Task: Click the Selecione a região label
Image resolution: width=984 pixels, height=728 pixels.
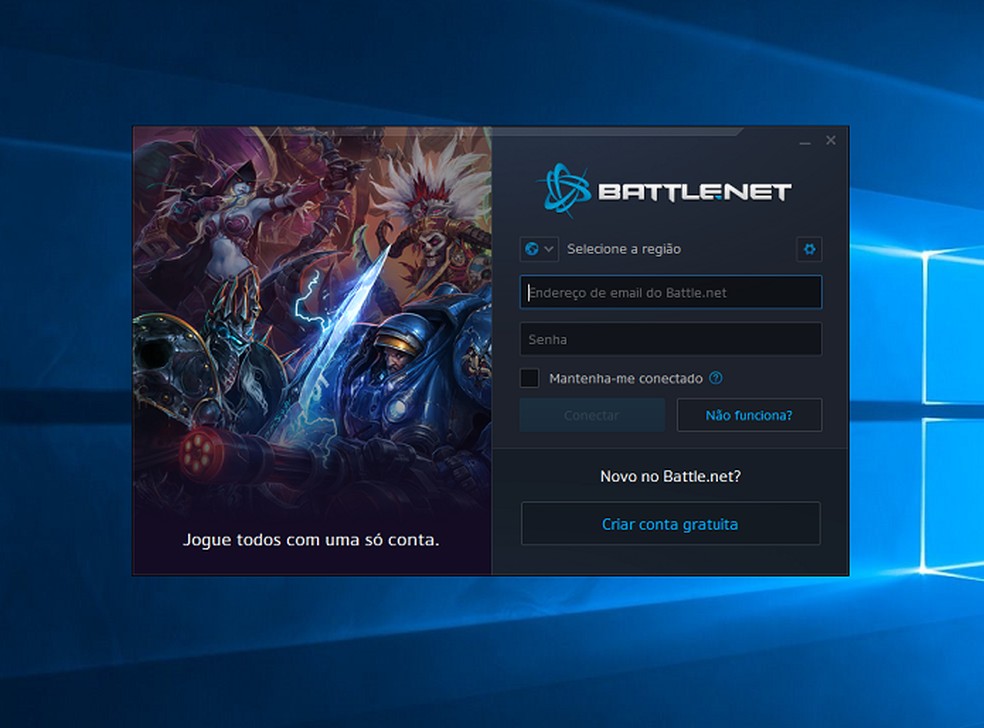Action: coord(624,249)
